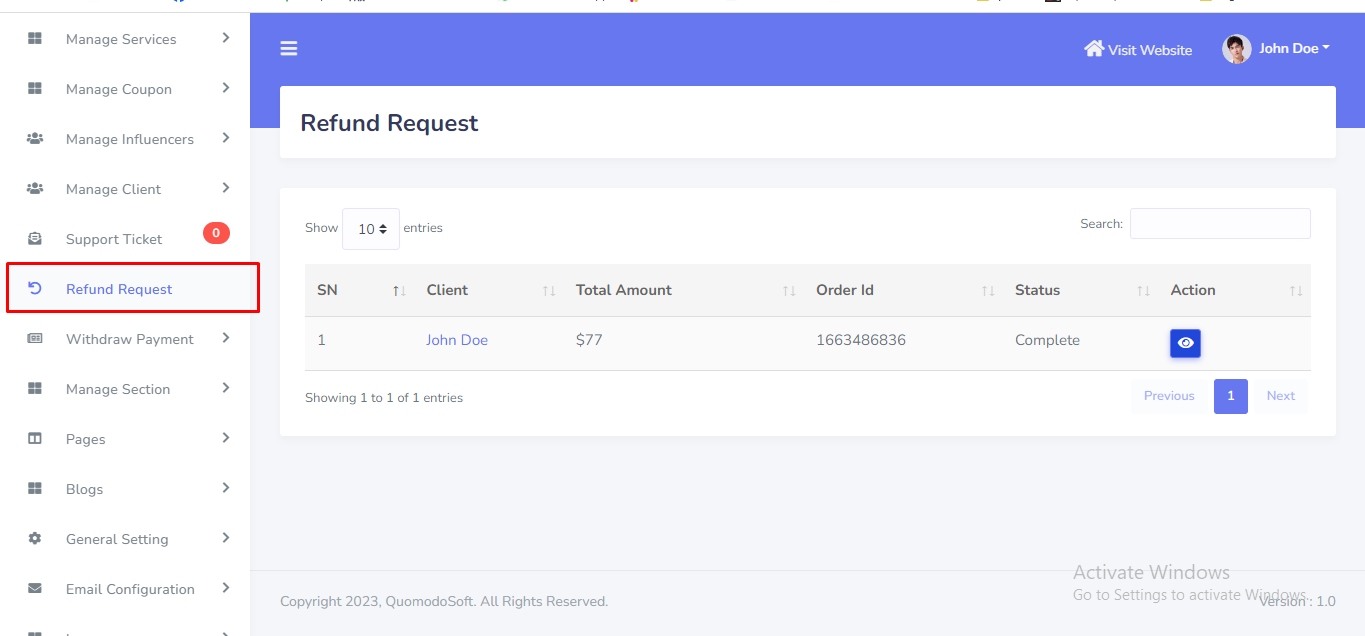Screen dimensions: 1365x636
Task: Click the Withdraw Payment money icon
Action: (x=35, y=339)
